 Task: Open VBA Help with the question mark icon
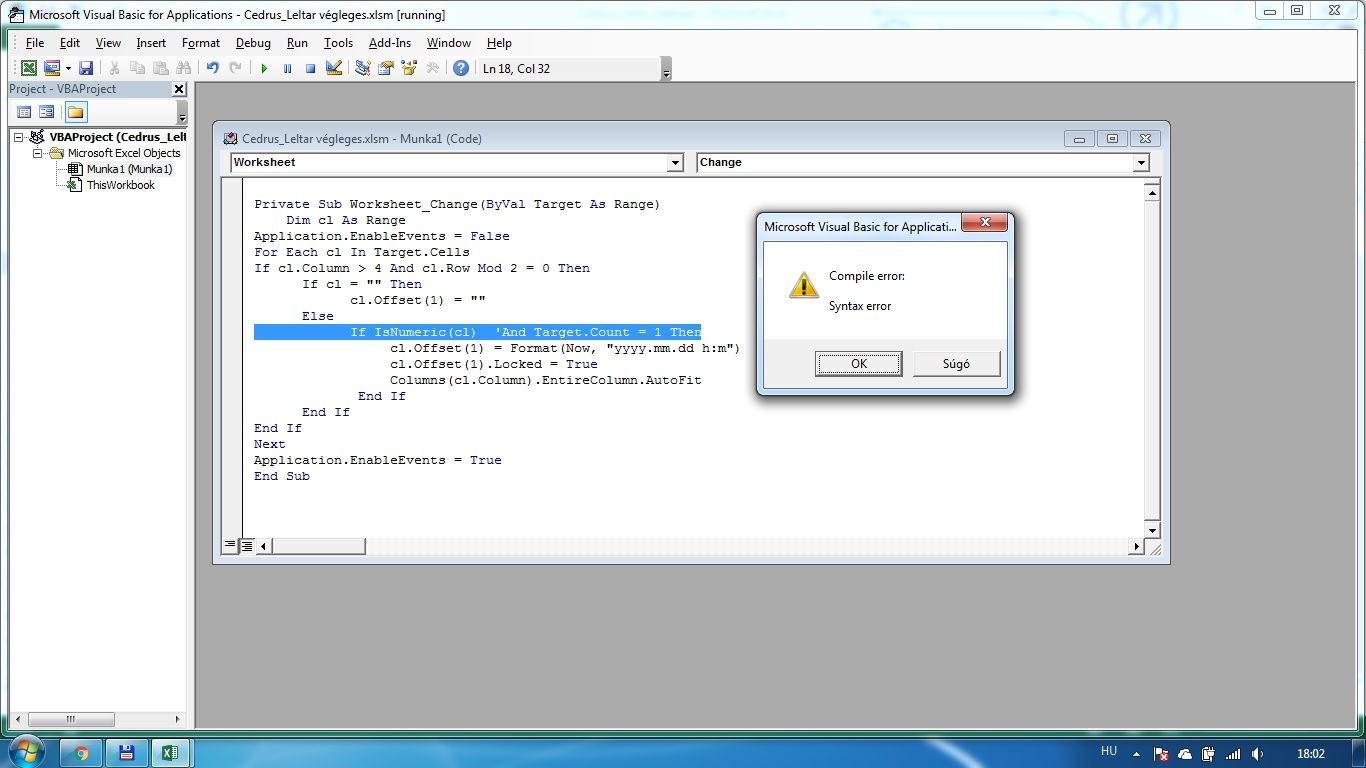461,68
